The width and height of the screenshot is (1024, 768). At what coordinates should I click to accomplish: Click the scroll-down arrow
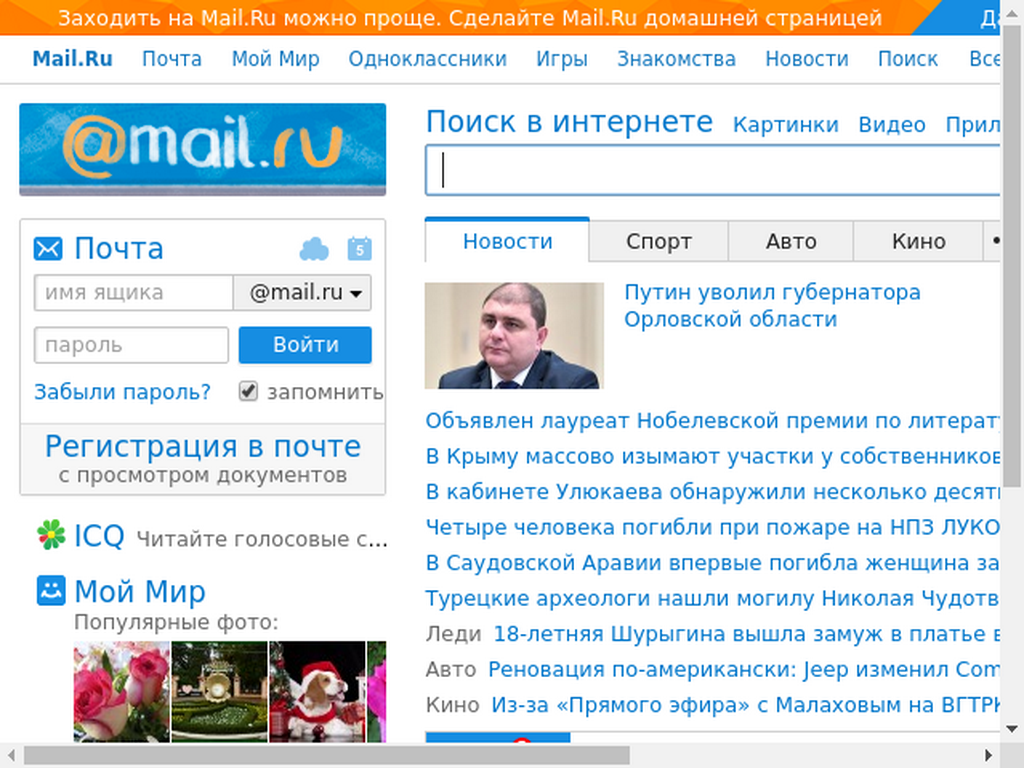(x=1012, y=729)
